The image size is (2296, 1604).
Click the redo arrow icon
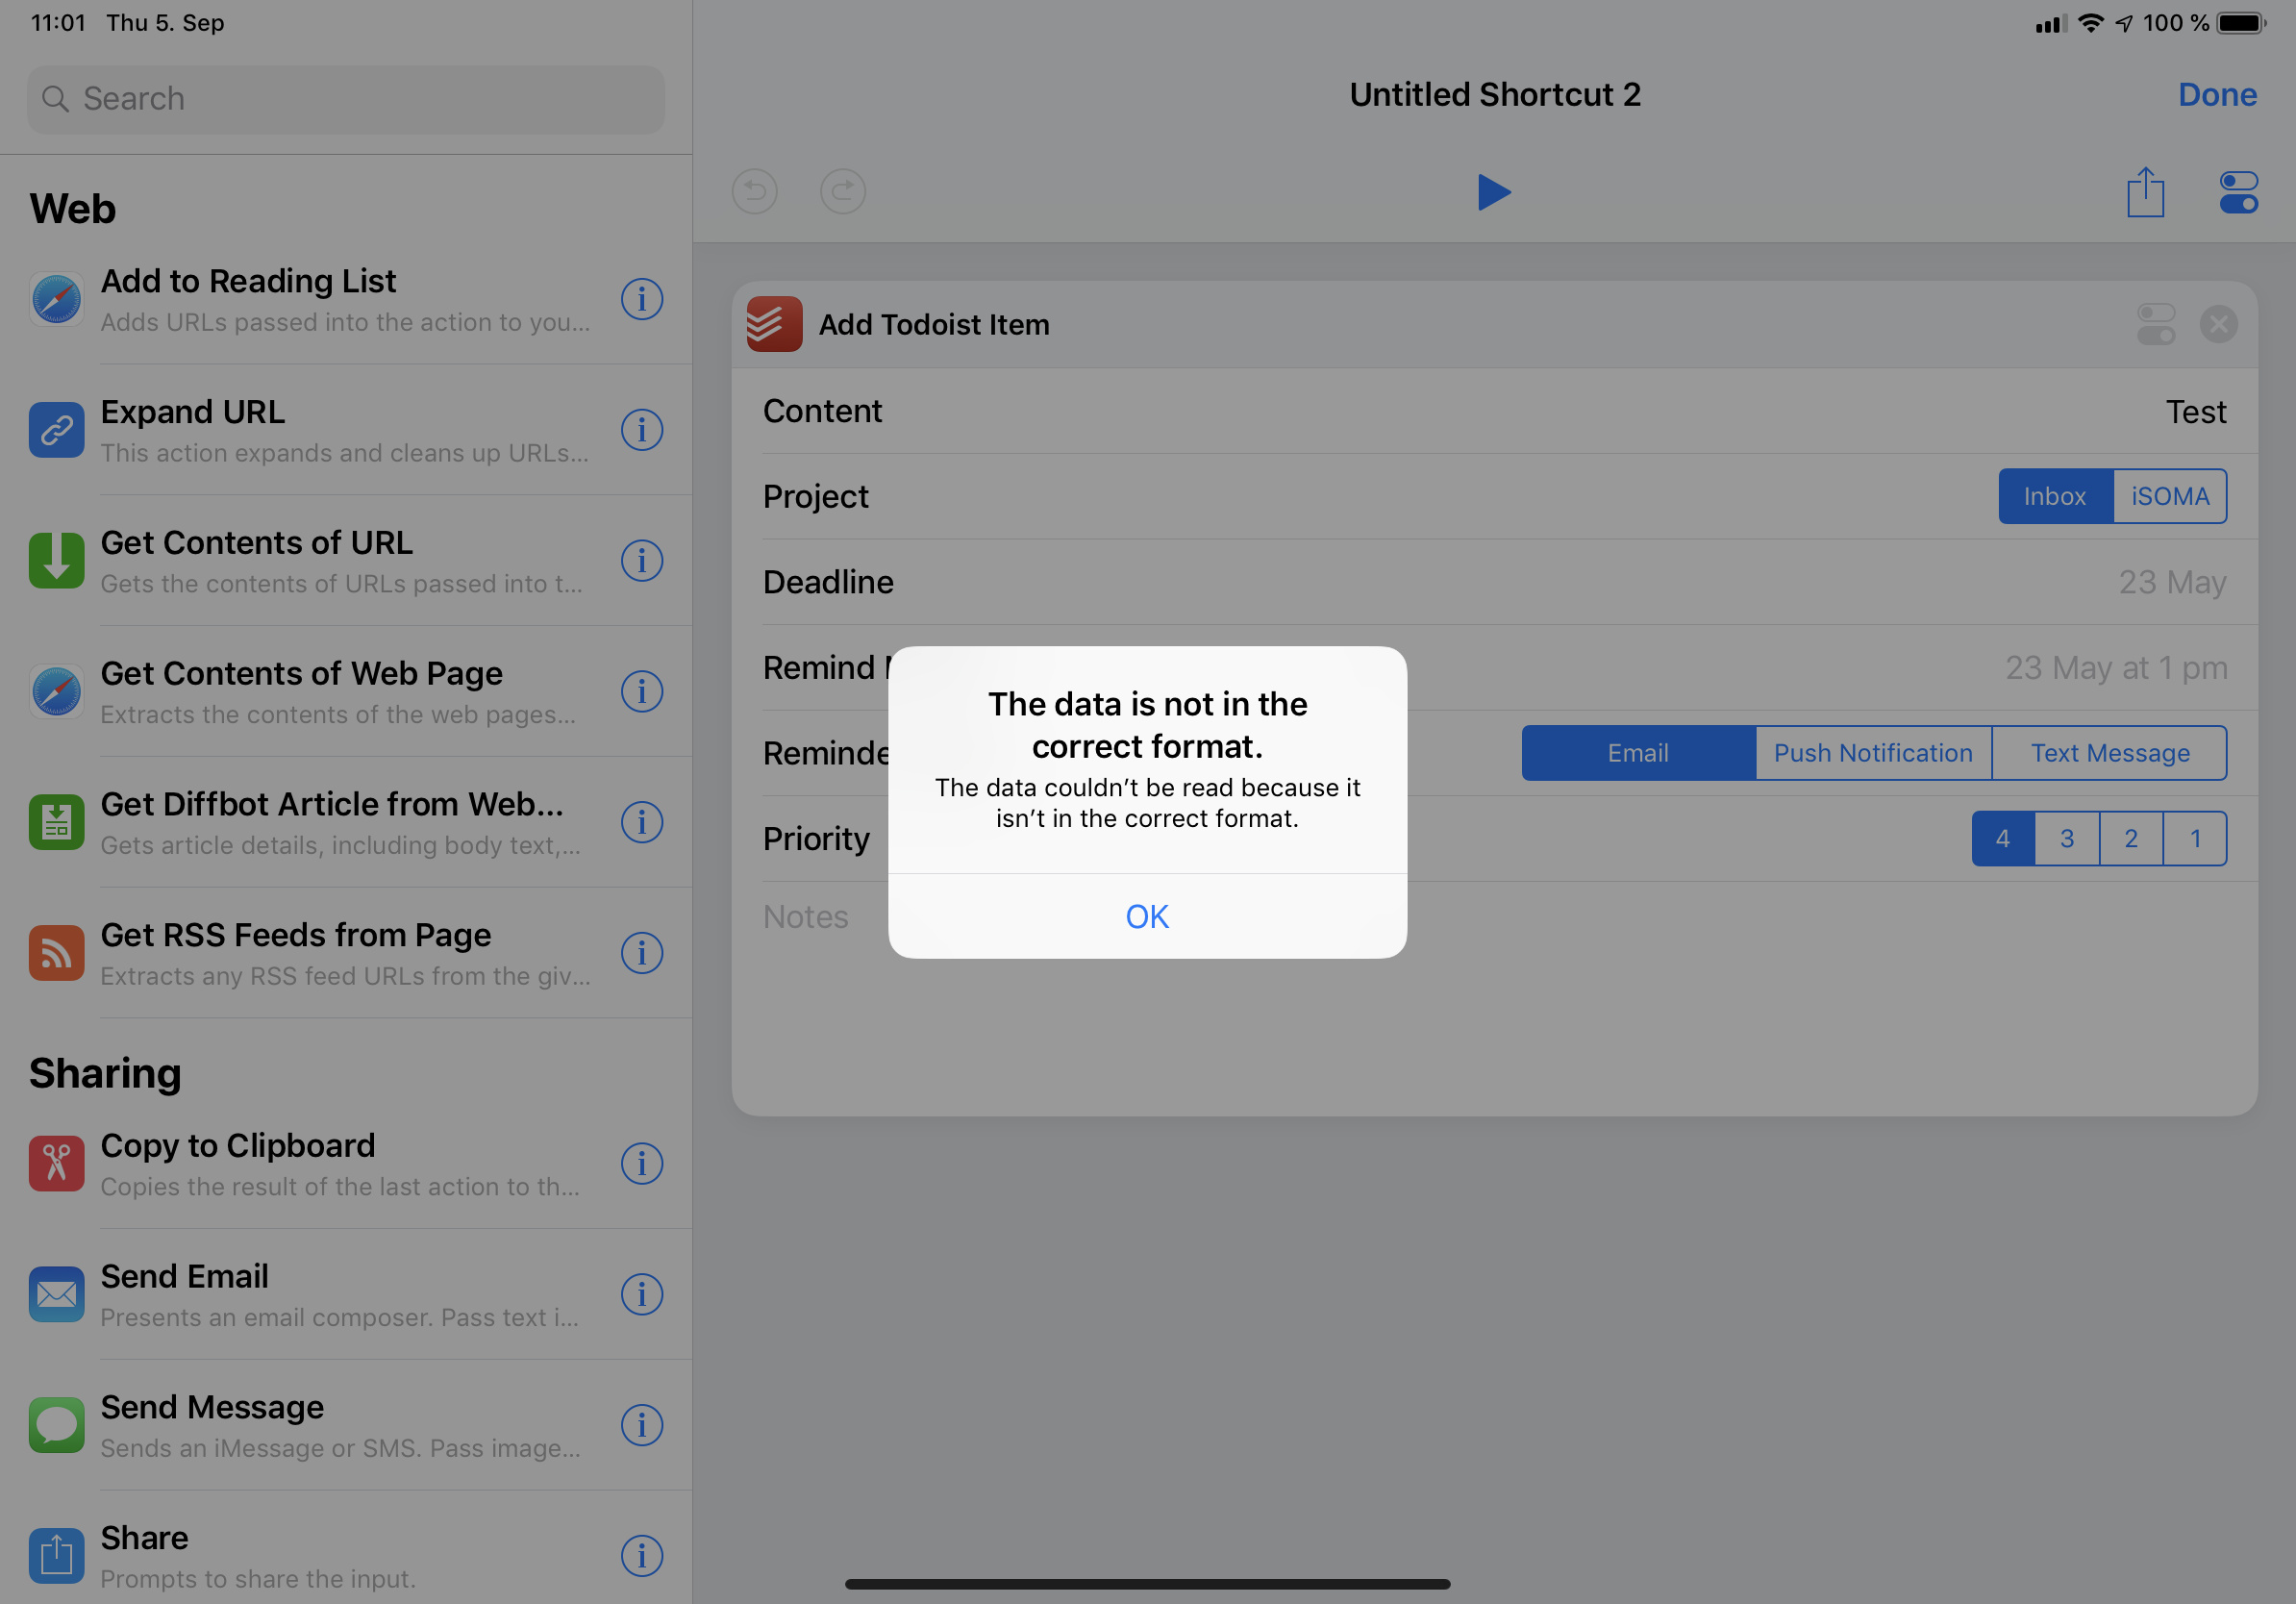click(x=843, y=191)
